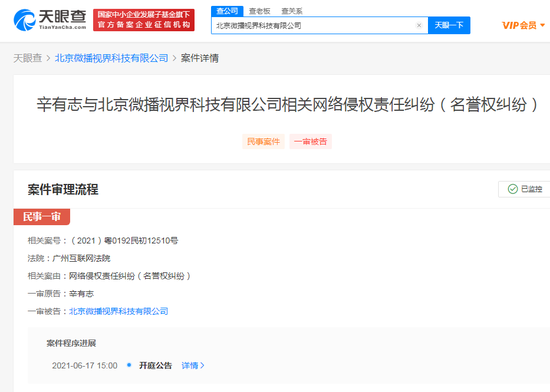Click the 案件程序进展 heading
The image size is (550, 392).
(x=71, y=343)
